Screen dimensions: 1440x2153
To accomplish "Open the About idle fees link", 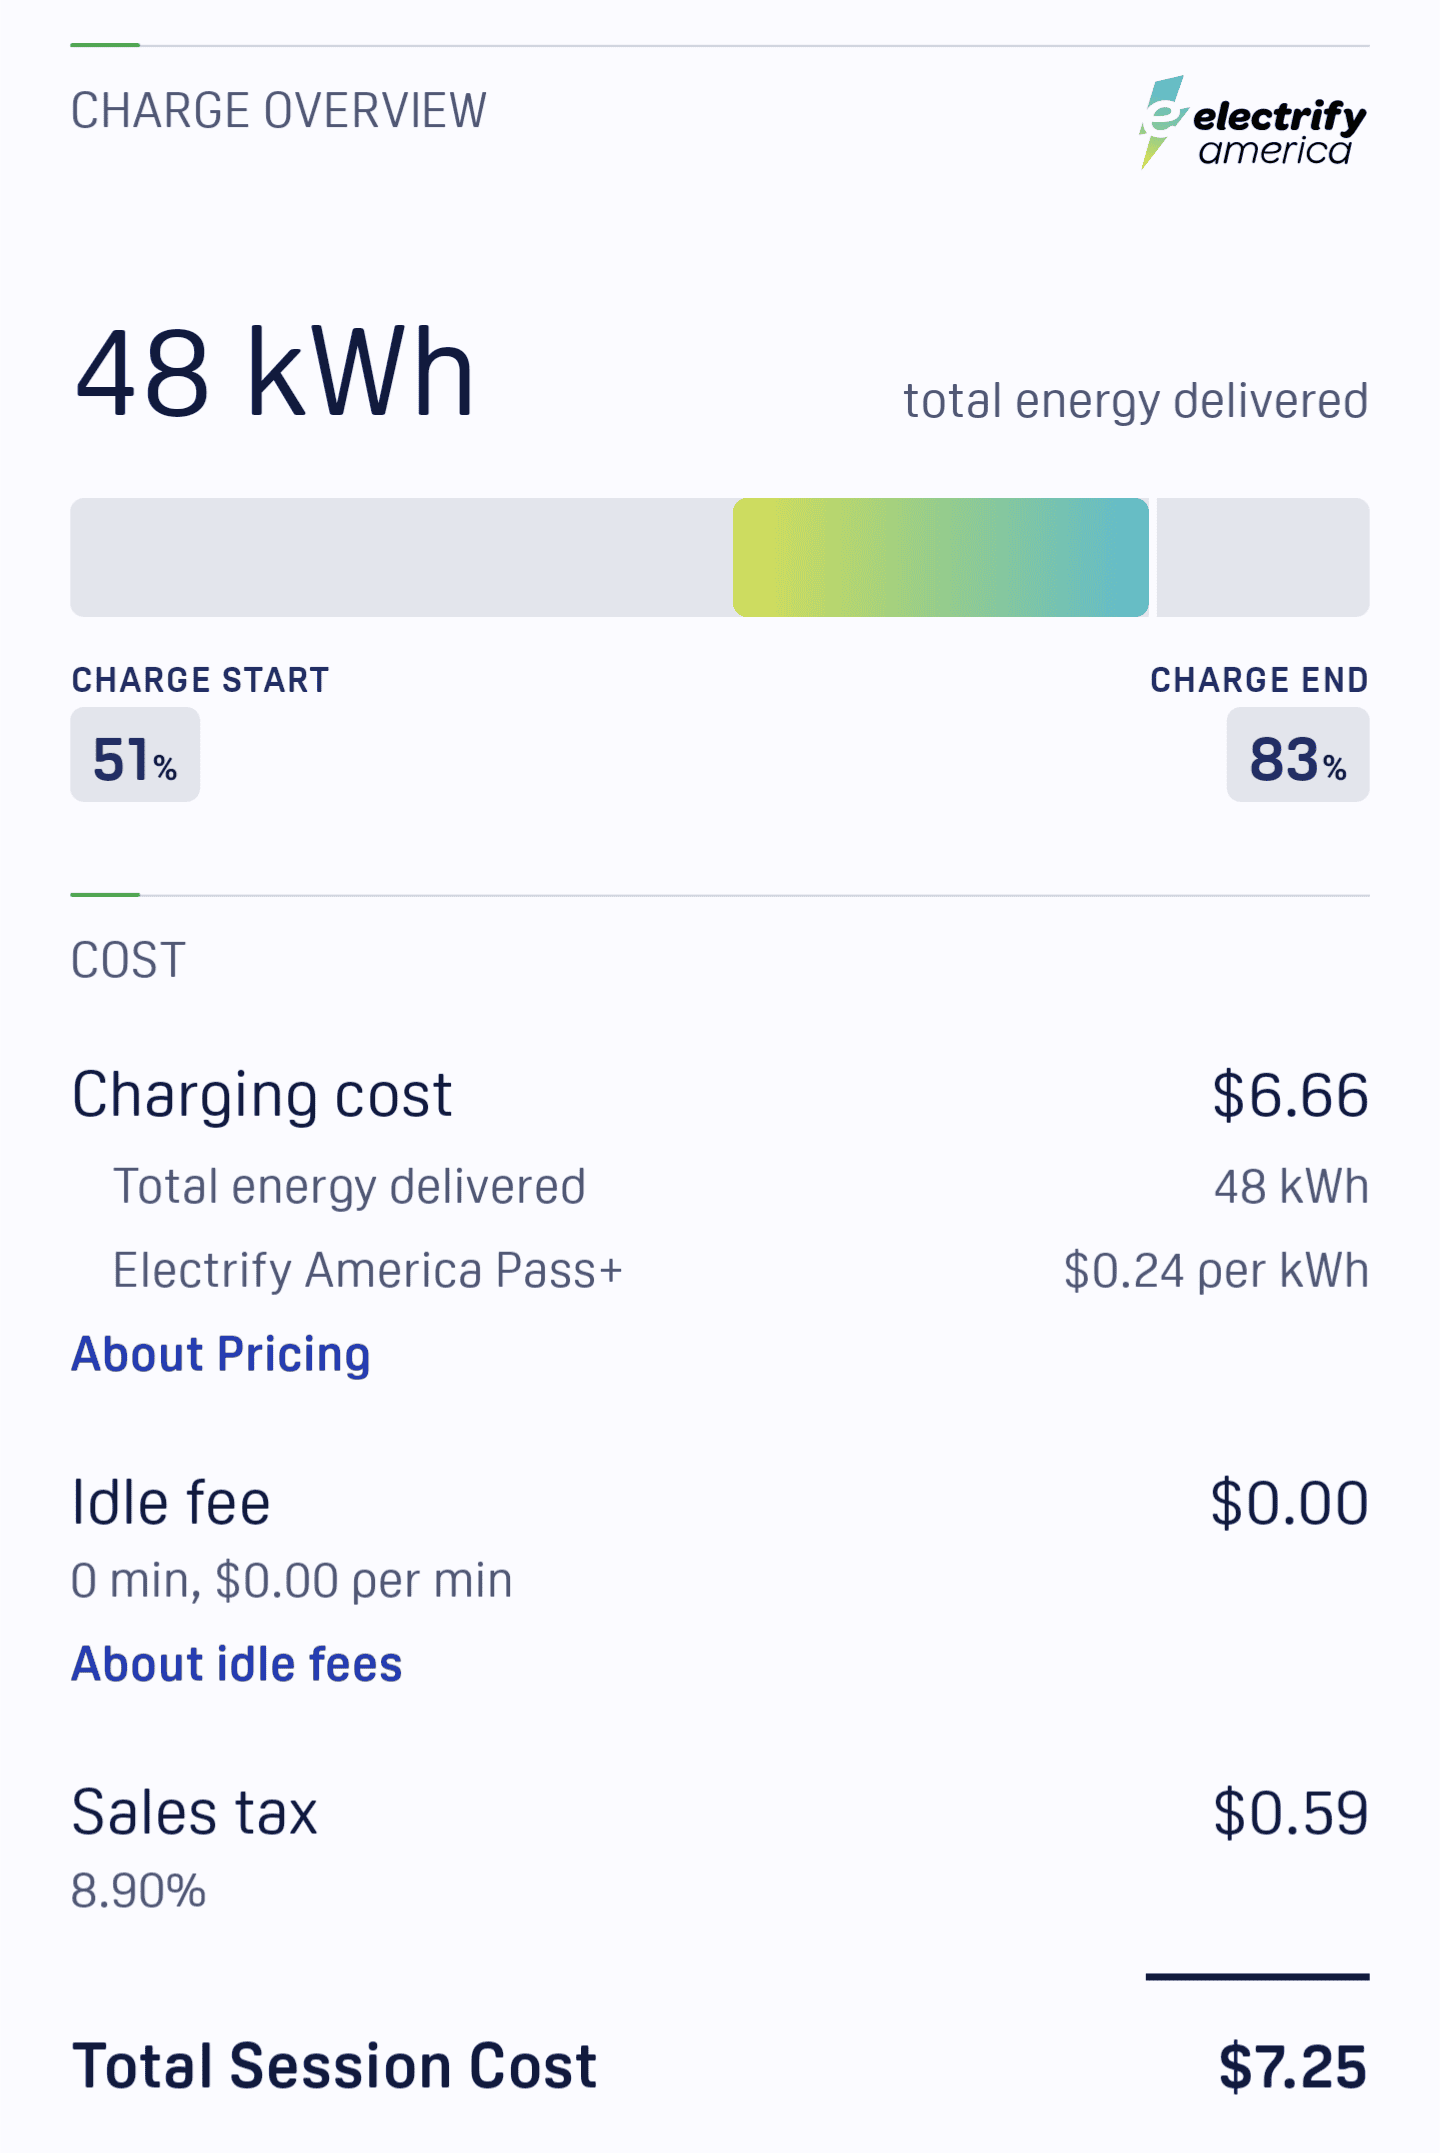I will point(237,1664).
